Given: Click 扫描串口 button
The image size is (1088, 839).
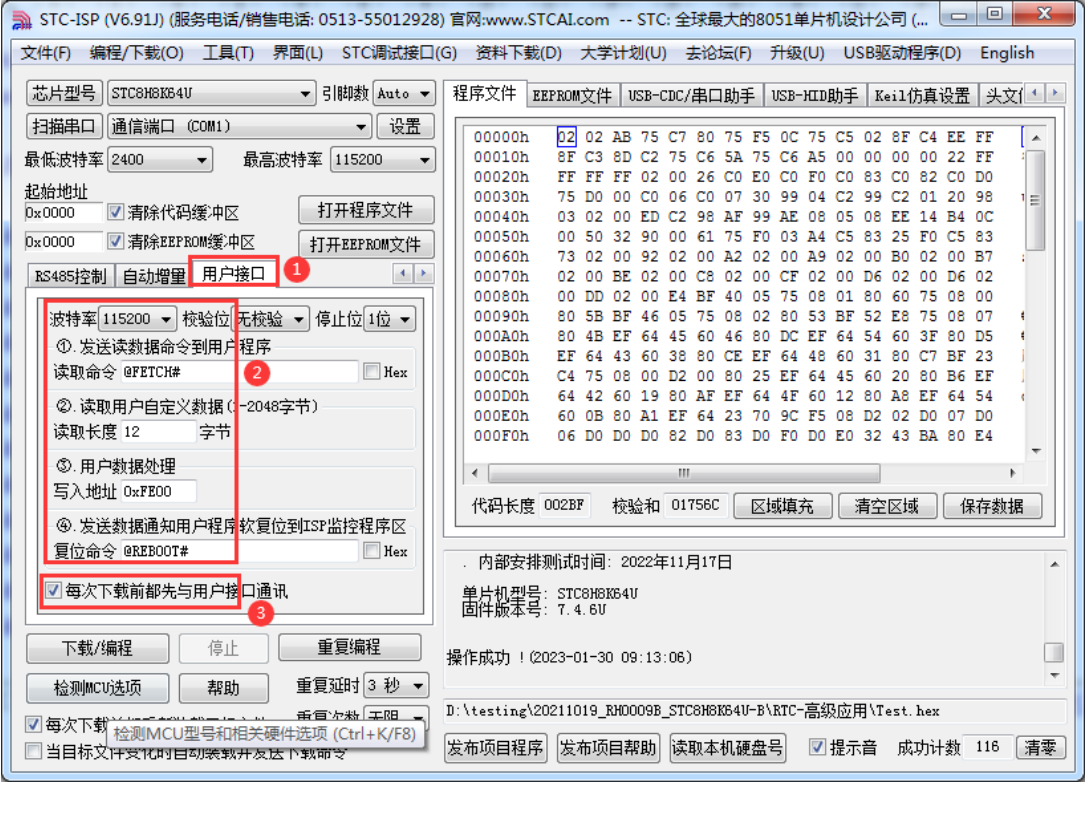Looking at the screenshot, I should (64, 126).
